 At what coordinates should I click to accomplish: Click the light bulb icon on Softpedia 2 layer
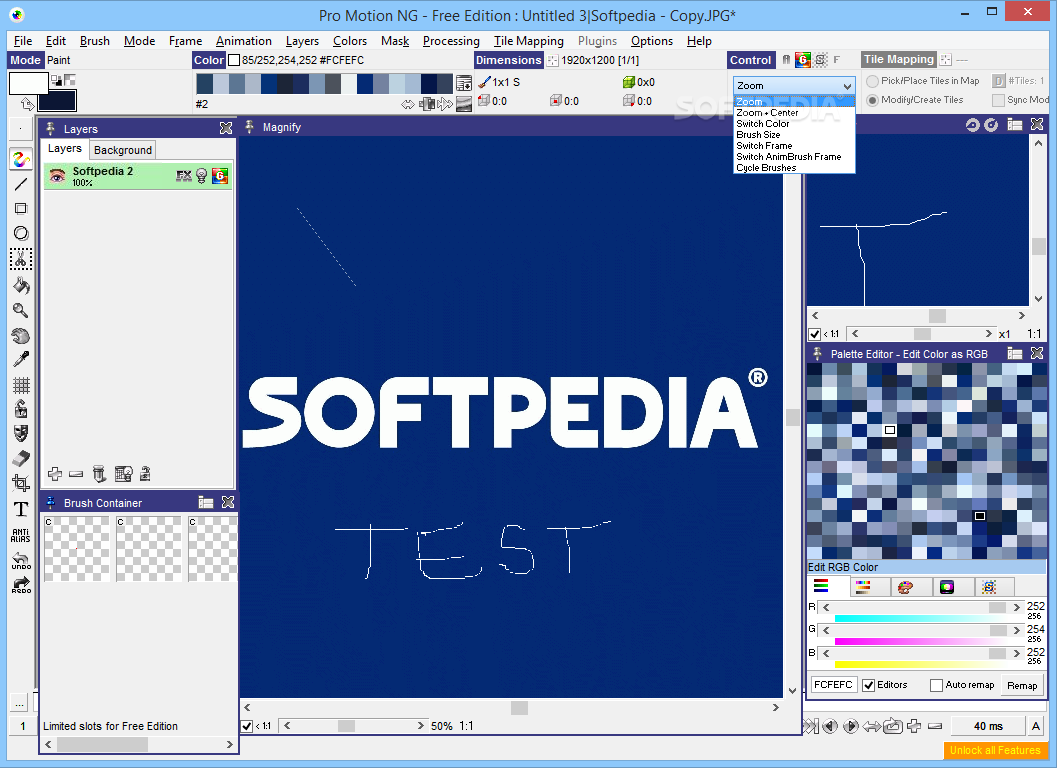[201, 176]
